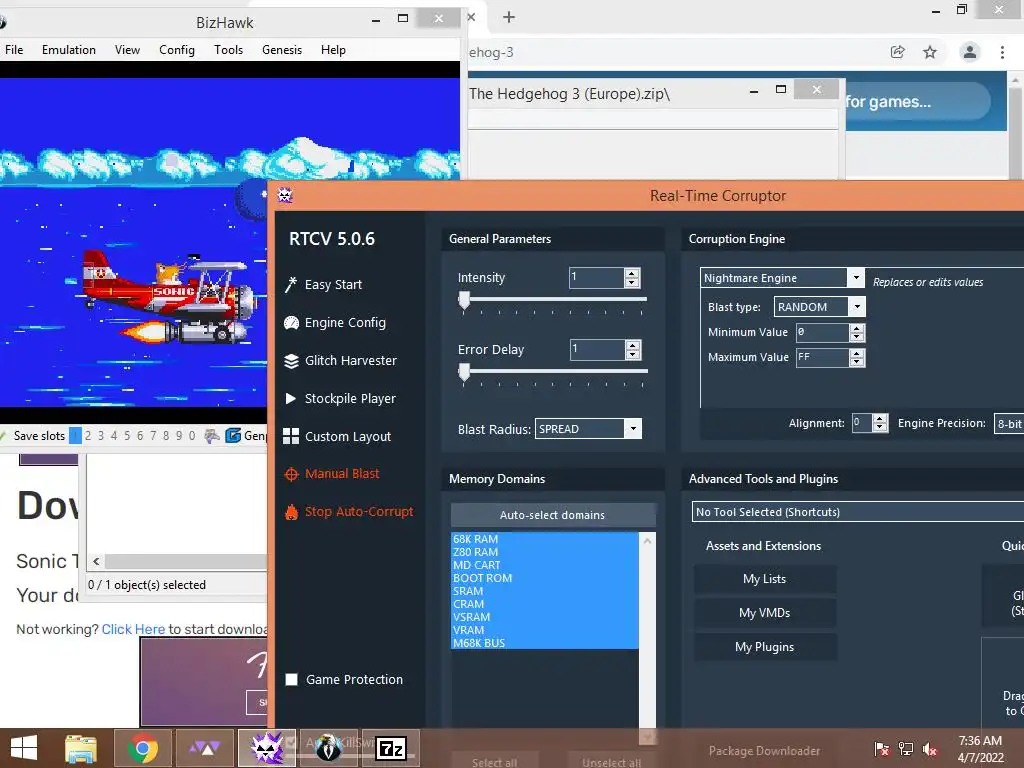Open My Lists button
Screen dimensions: 1024x768
pos(765,579)
